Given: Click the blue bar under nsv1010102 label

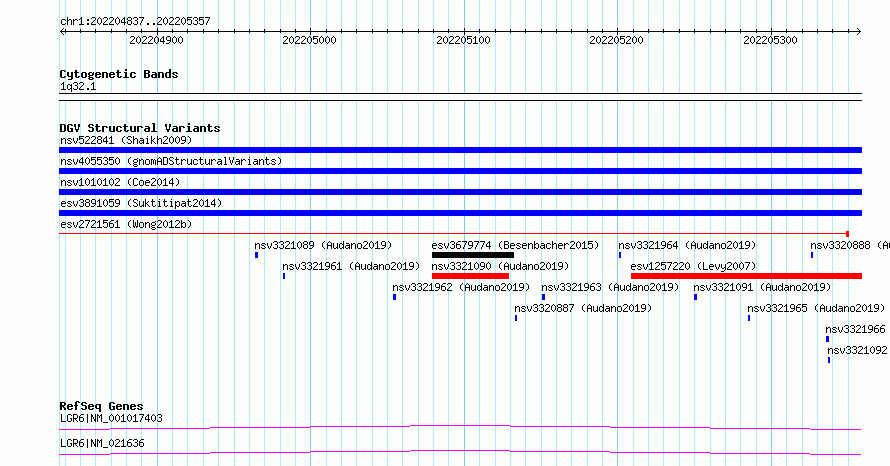Looking at the screenshot, I should tap(460, 192).
